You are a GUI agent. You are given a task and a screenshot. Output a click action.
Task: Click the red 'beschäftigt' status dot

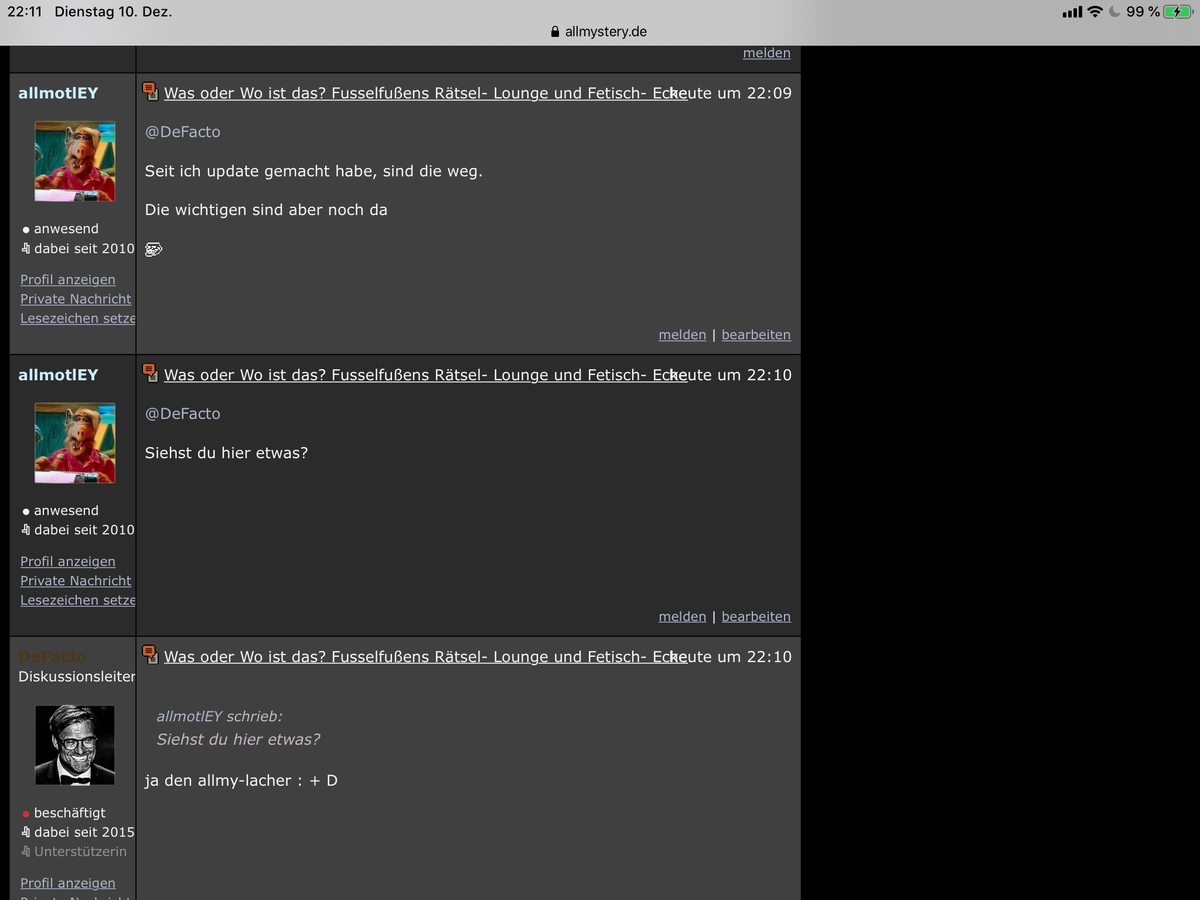tap(26, 814)
